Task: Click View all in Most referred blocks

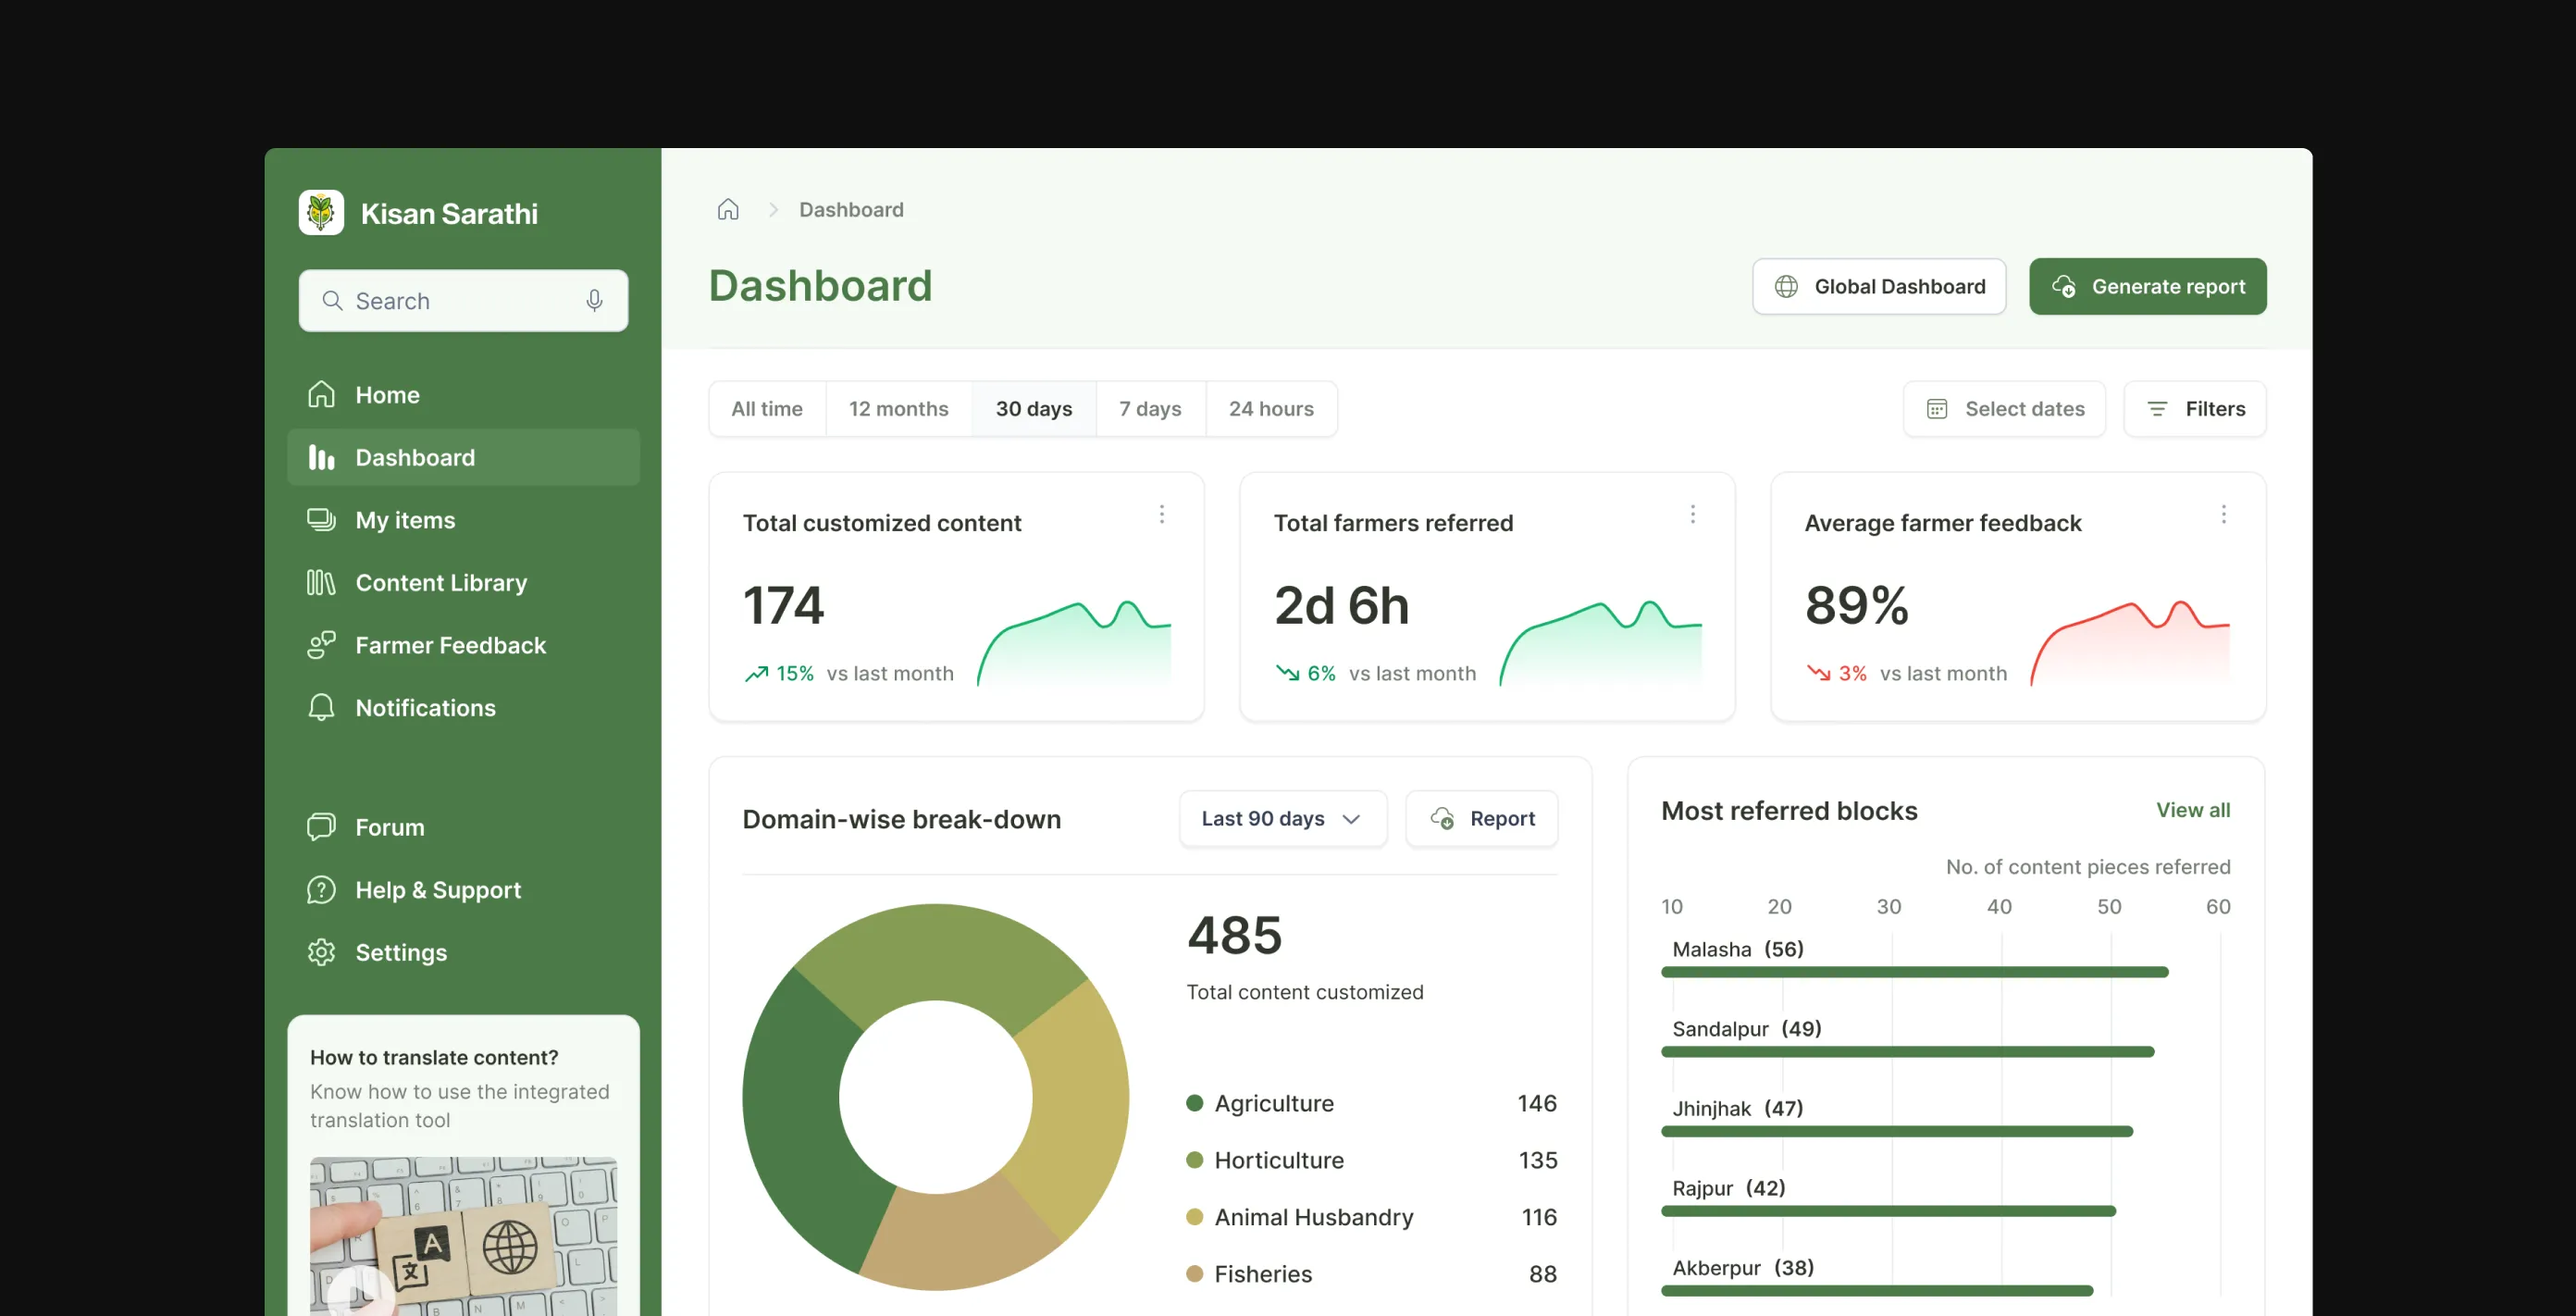Action: click(x=2193, y=810)
